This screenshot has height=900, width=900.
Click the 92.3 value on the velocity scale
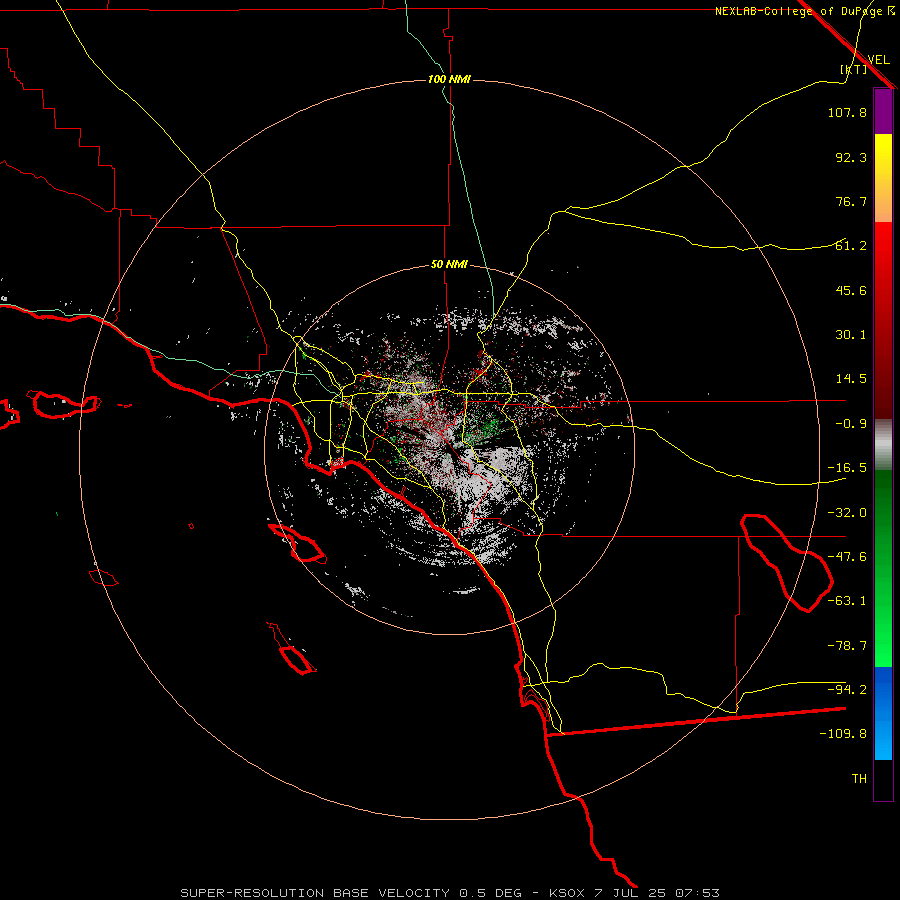click(851, 157)
